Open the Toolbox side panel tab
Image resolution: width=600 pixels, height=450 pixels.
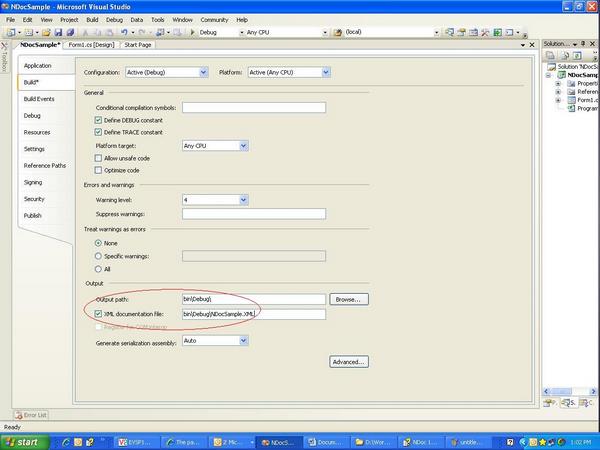4,57
